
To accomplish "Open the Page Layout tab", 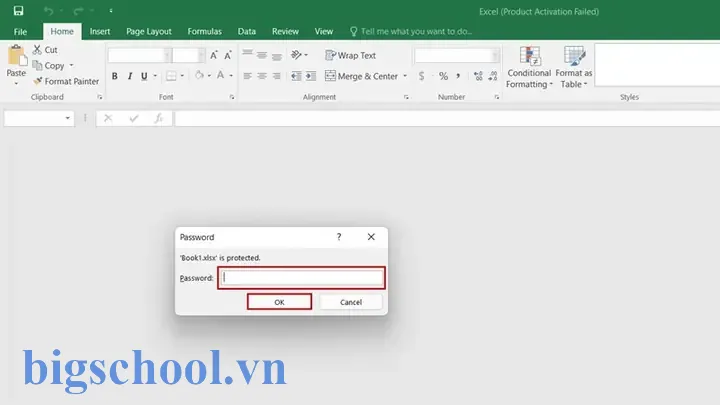I will pyautogui.click(x=149, y=31).
